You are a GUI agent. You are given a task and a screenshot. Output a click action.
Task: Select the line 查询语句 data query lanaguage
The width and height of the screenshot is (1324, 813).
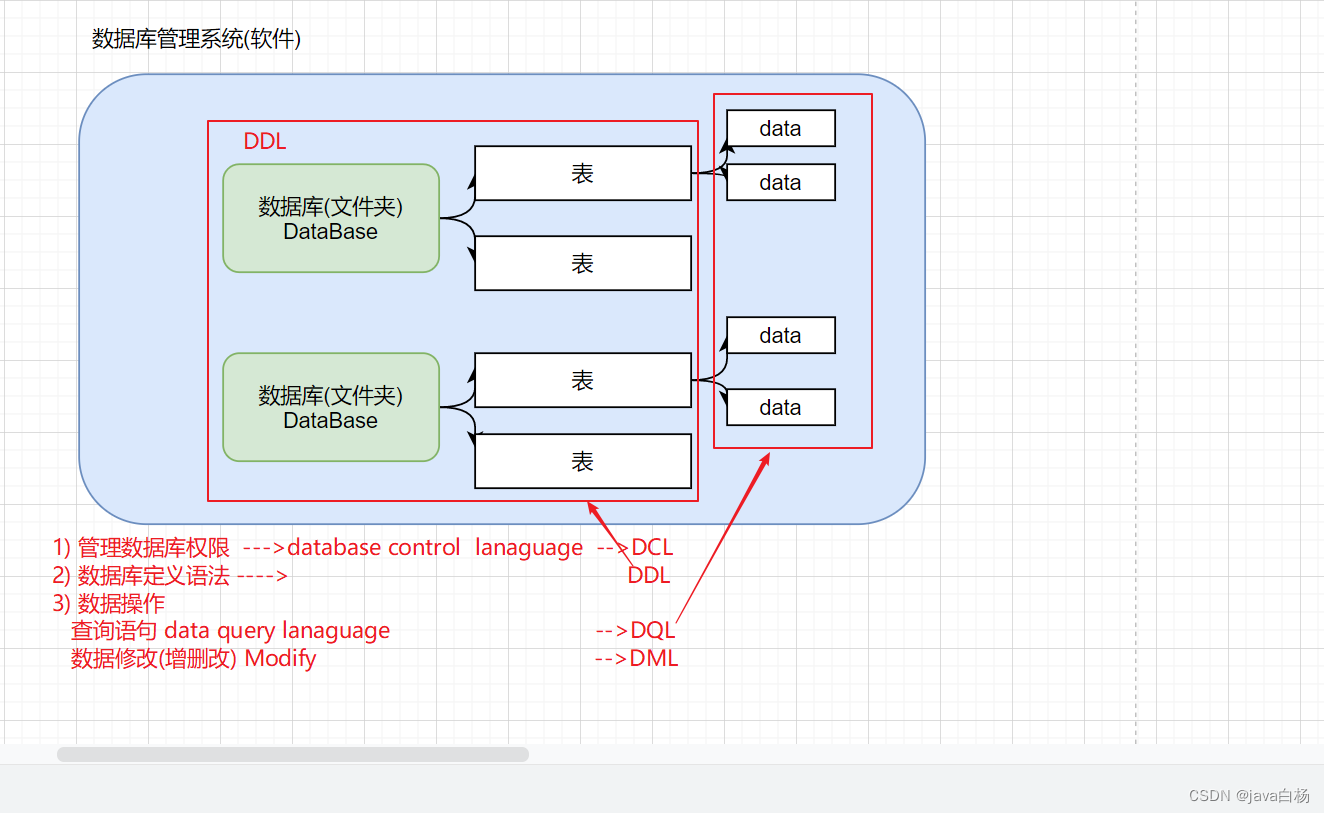[x=231, y=631]
